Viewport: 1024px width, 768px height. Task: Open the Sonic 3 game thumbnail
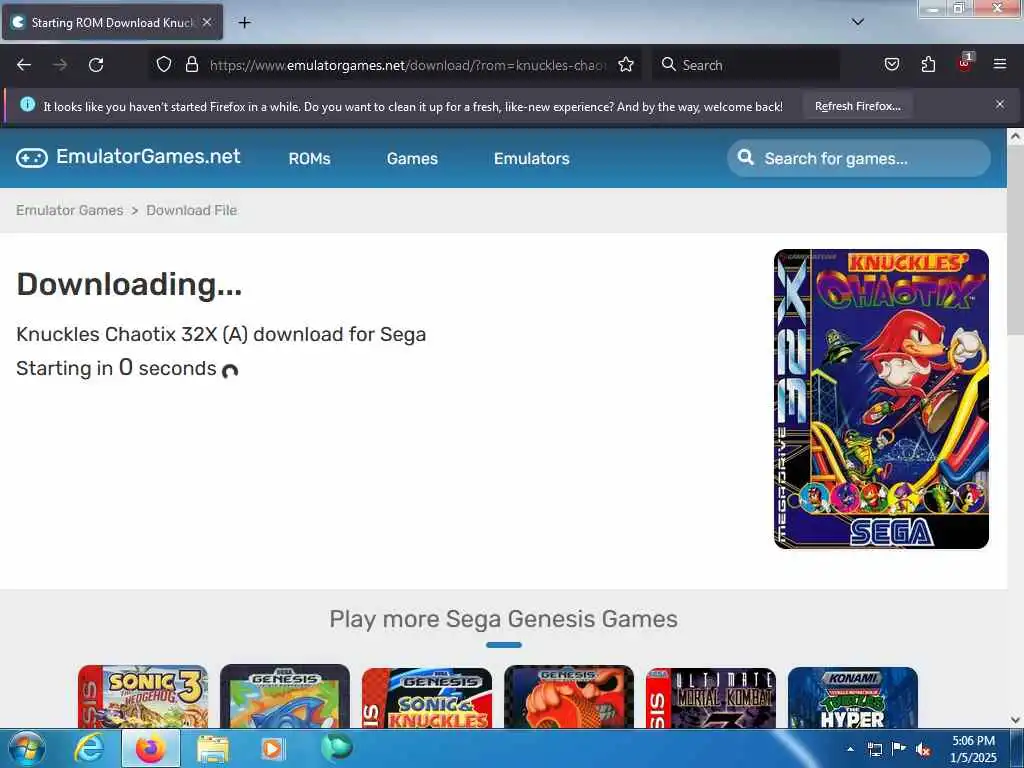(x=143, y=696)
